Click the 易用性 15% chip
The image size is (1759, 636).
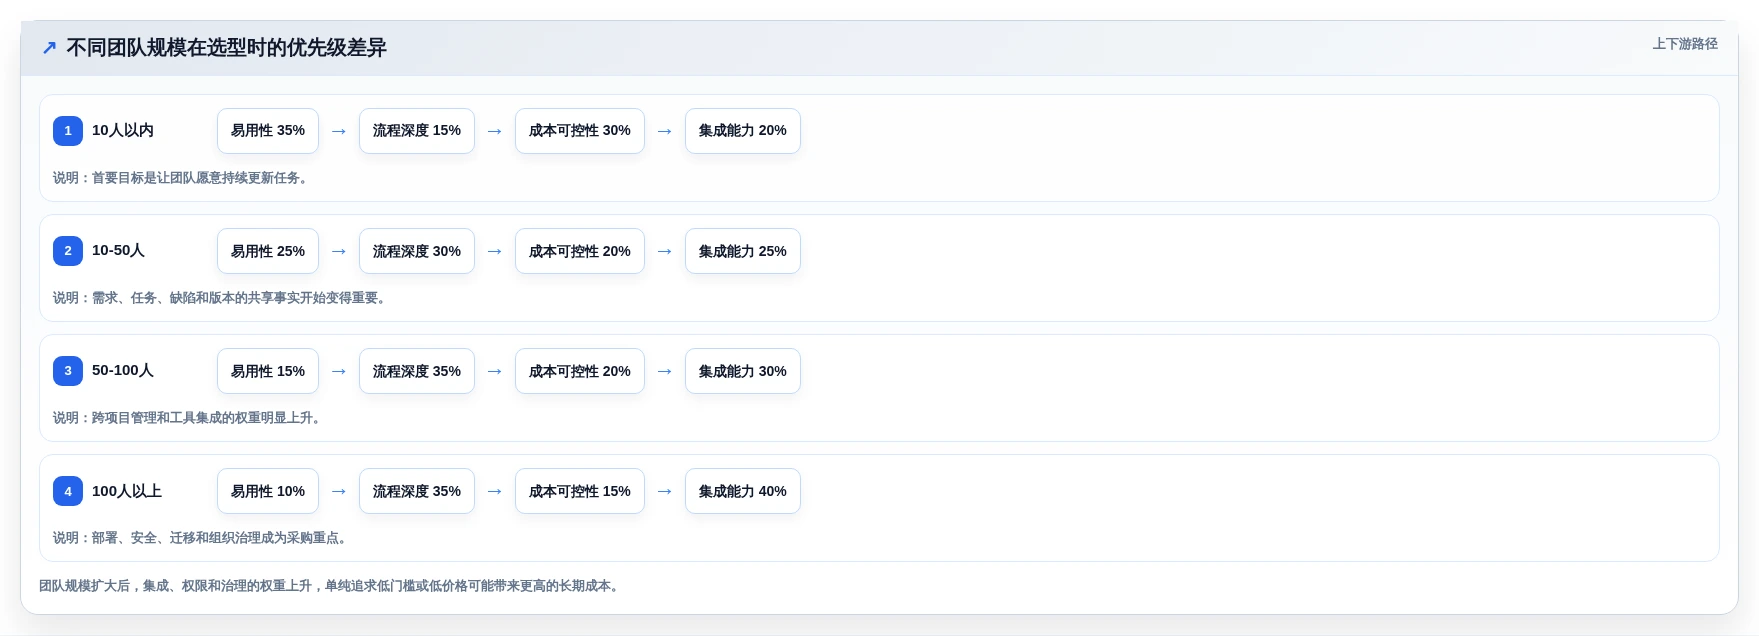point(268,371)
